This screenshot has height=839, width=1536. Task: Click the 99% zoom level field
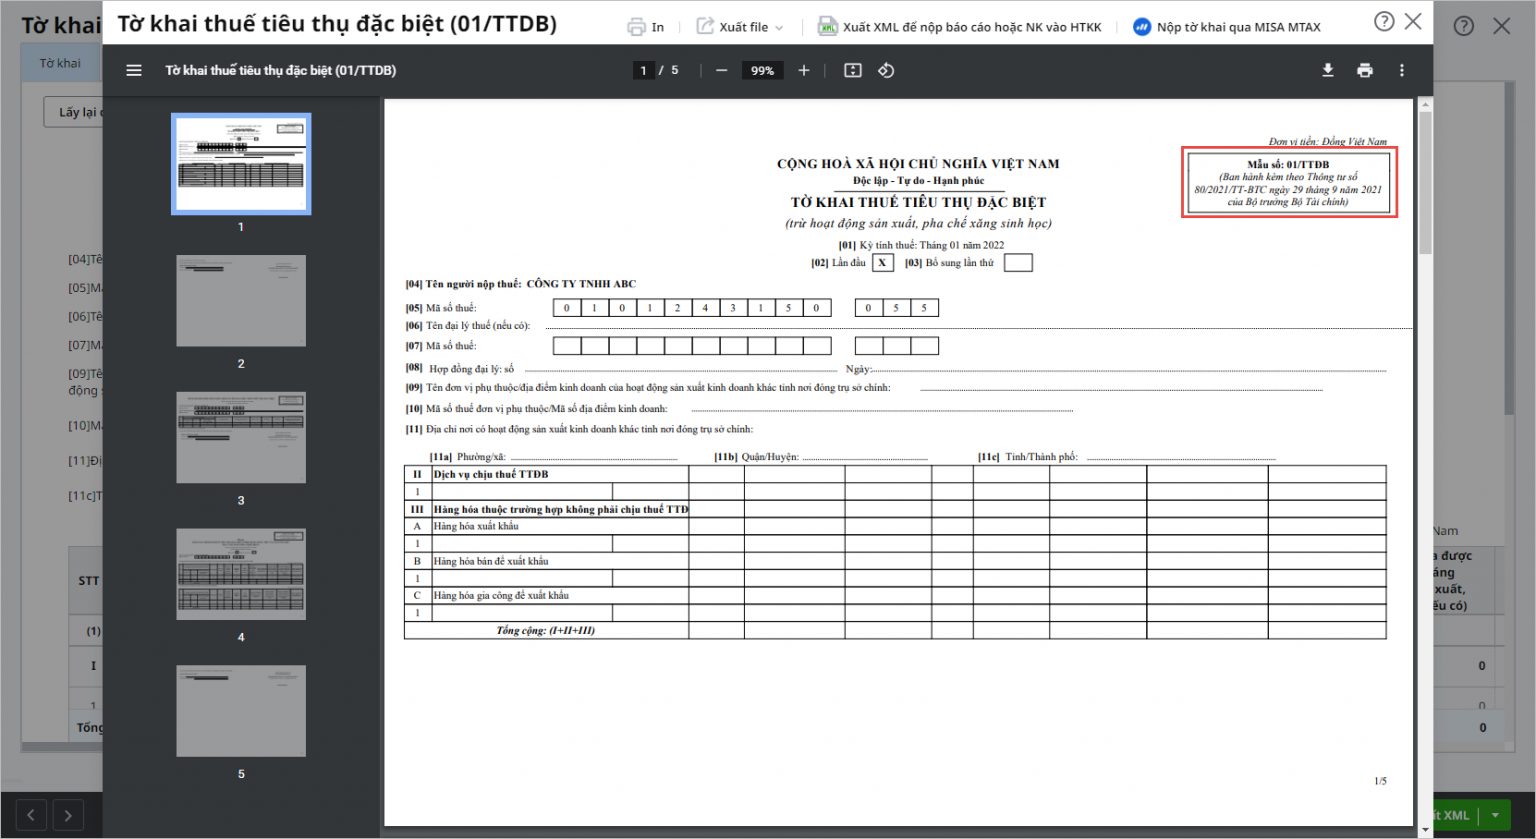tap(762, 70)
